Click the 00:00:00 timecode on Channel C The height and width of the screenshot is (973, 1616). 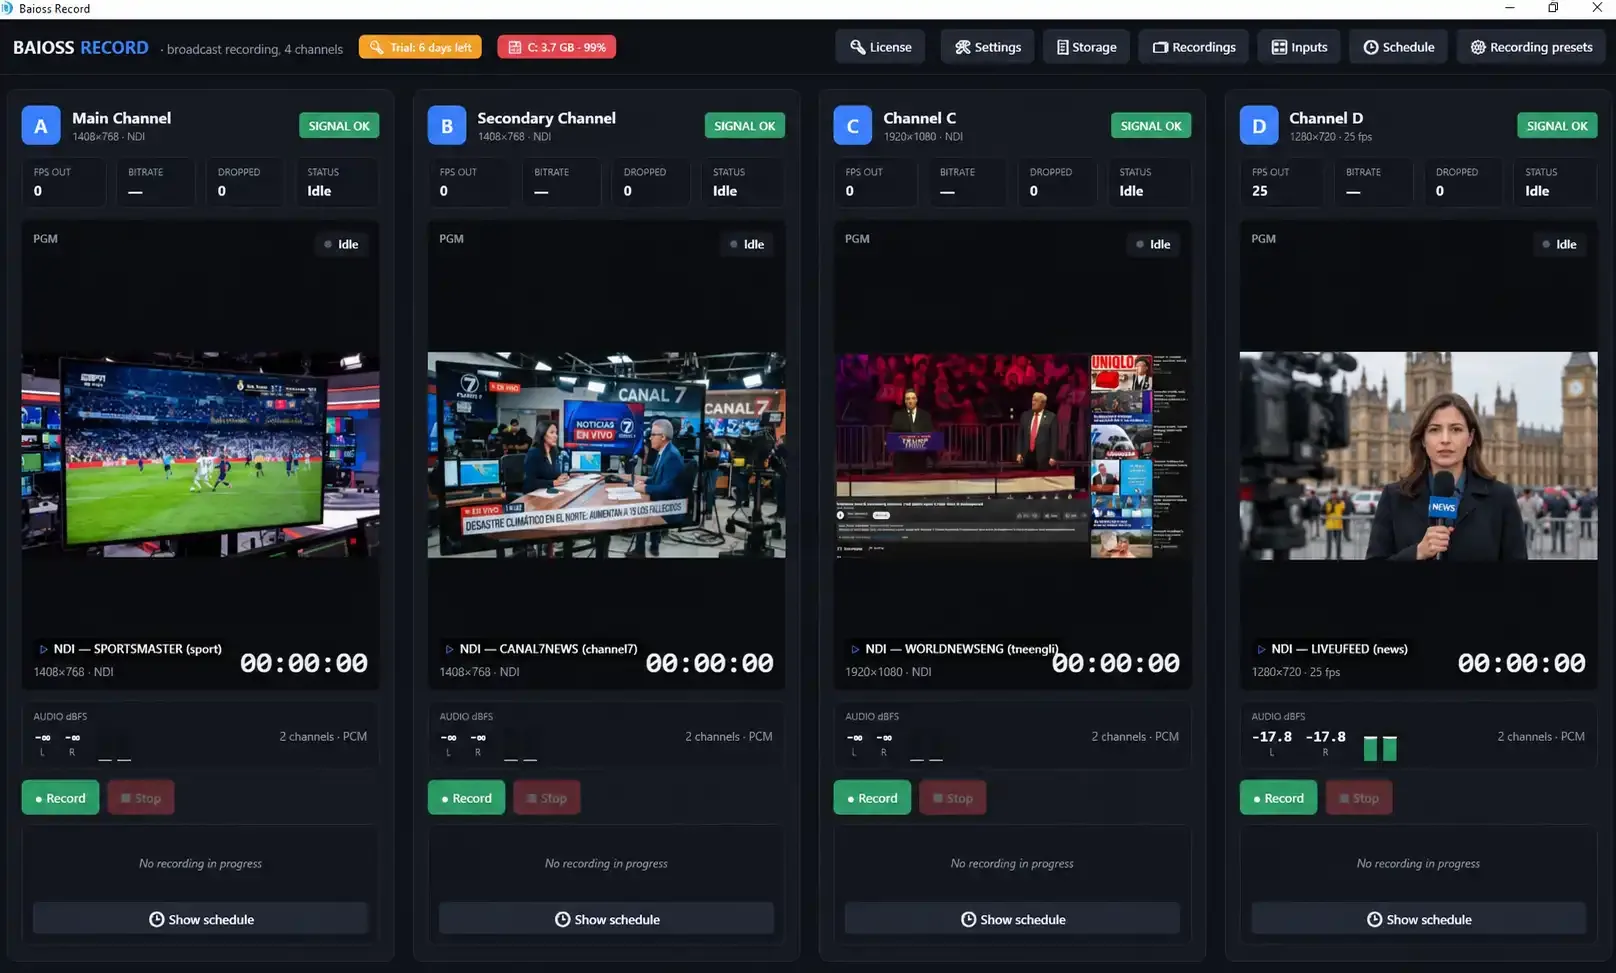[1116, 663]
